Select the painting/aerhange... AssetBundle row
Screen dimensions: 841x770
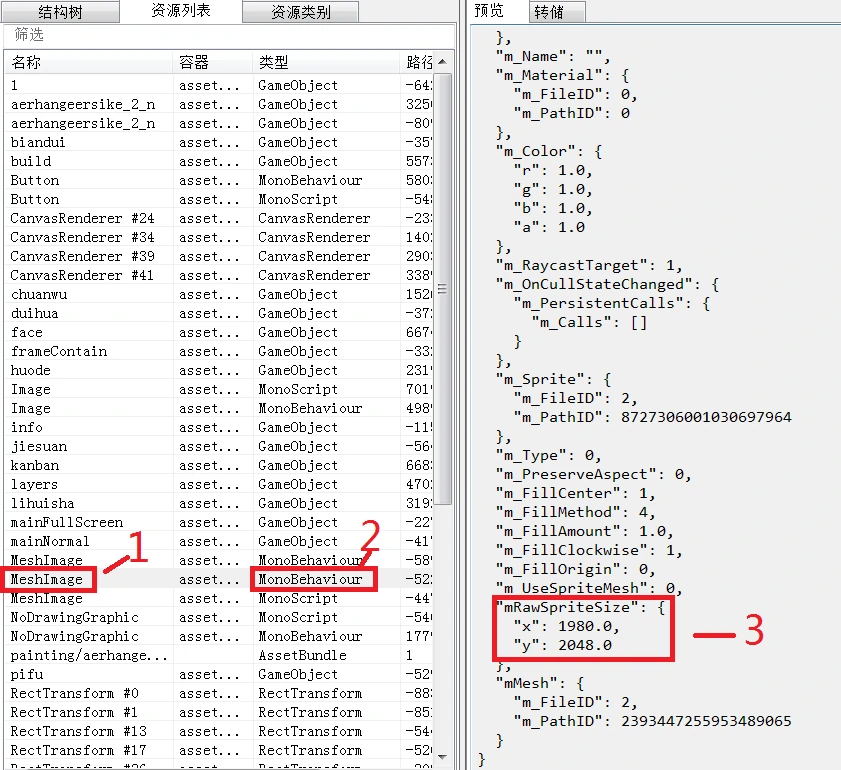tap(90, 656)
